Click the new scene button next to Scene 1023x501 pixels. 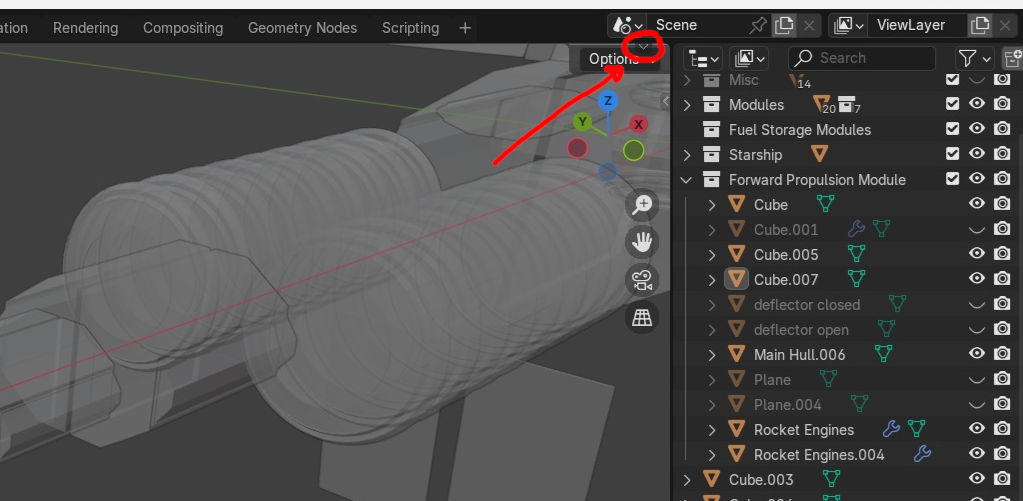pos(784,25)
